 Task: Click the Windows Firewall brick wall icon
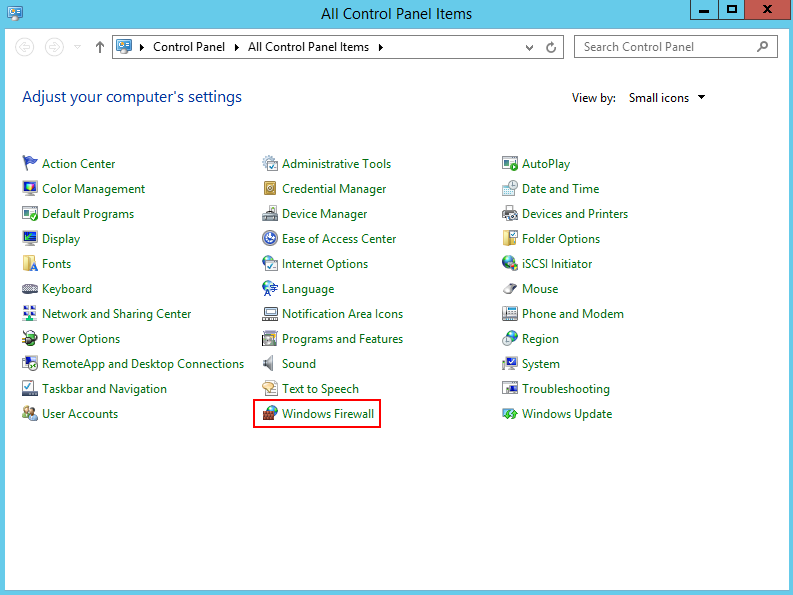coord(270,413)
